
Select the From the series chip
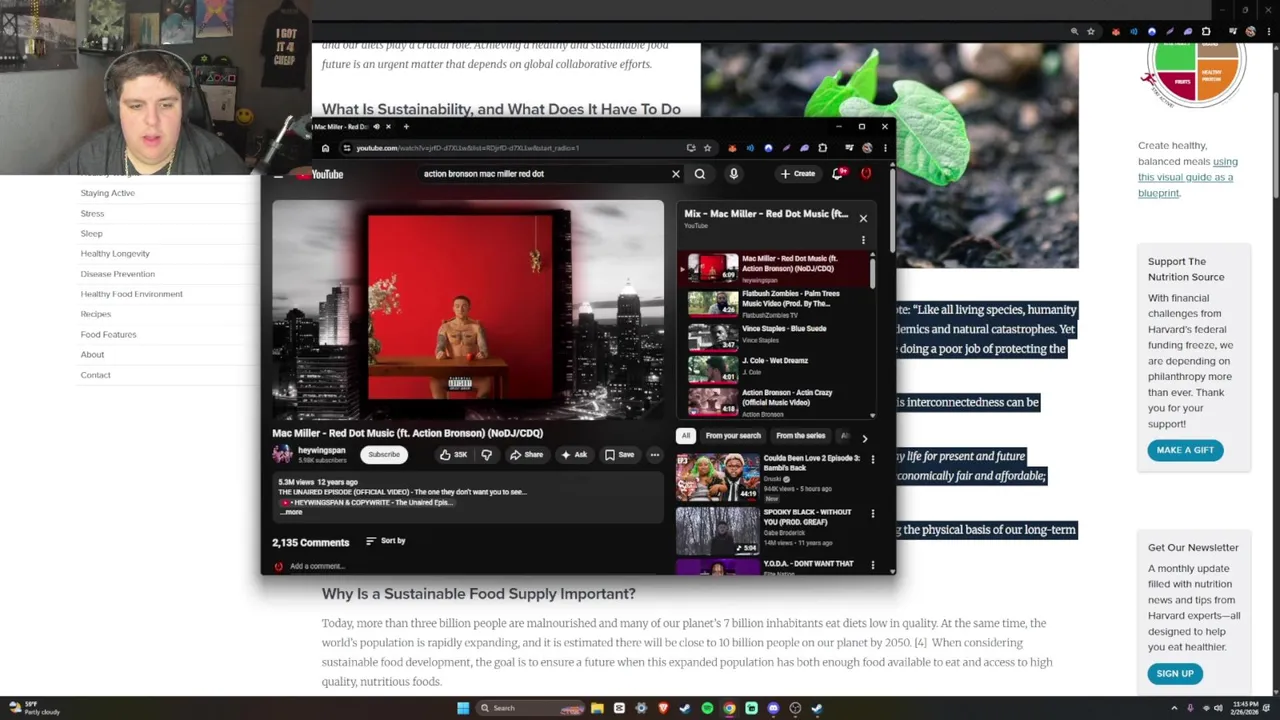[800, 436]
